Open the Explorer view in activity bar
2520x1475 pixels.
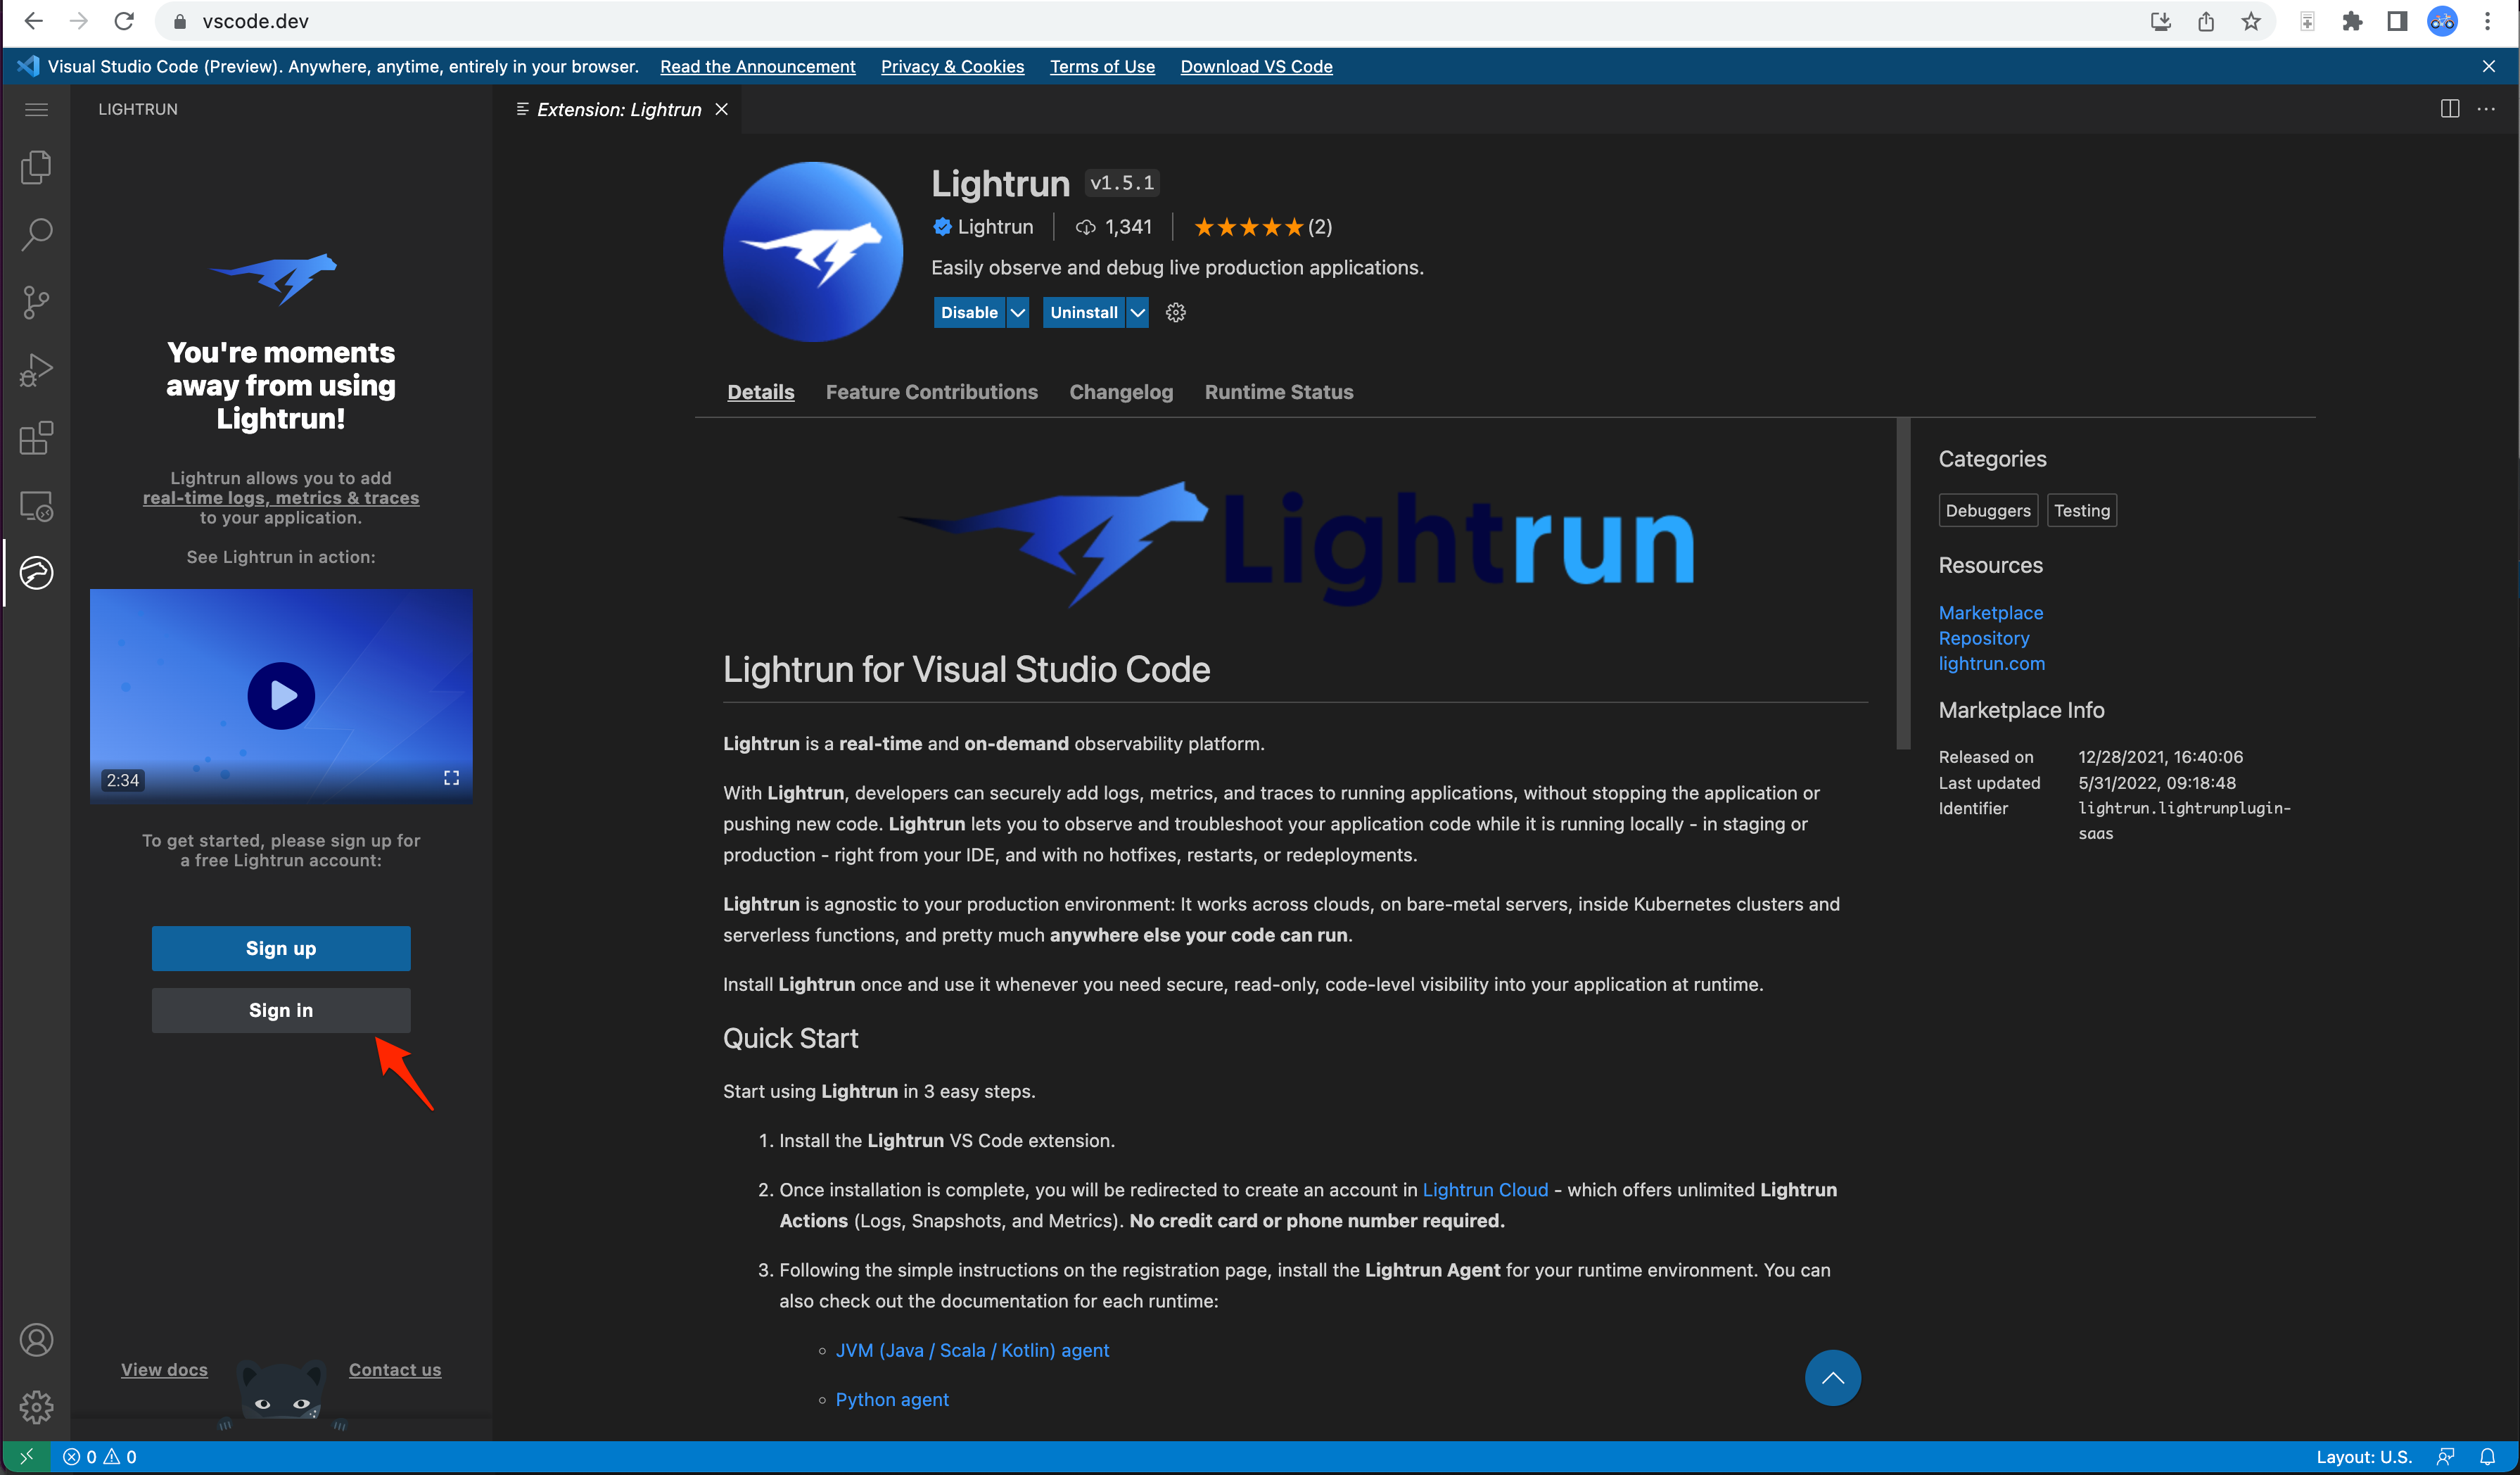pyautogui.click(x=36, y=167)
